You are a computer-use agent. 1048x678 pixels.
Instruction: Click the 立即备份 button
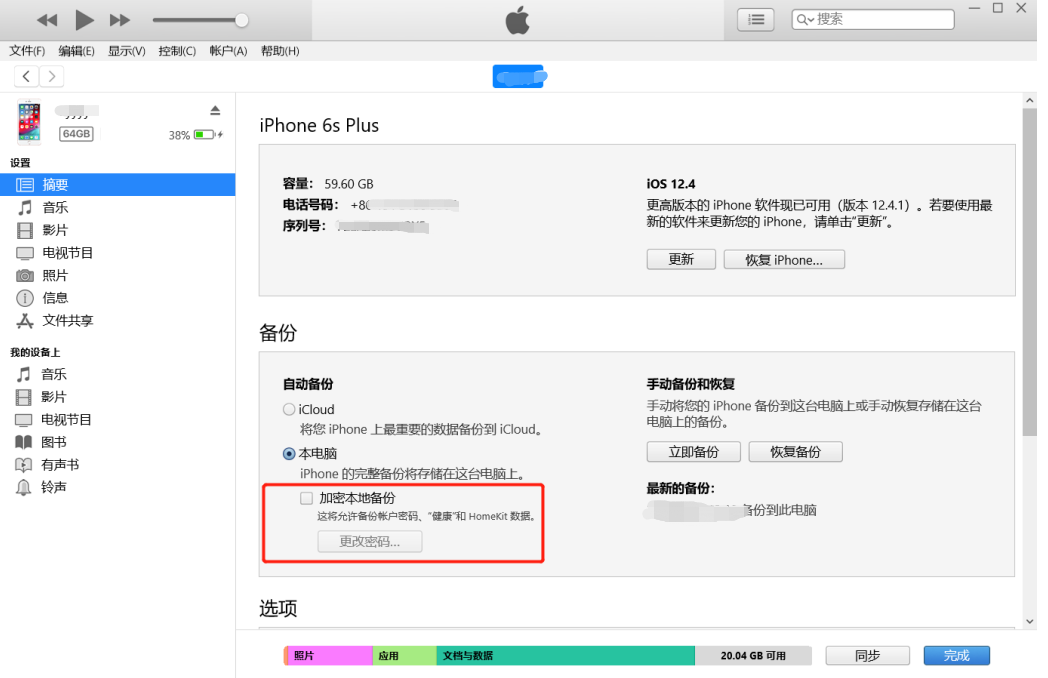click(x=694, y=452)
